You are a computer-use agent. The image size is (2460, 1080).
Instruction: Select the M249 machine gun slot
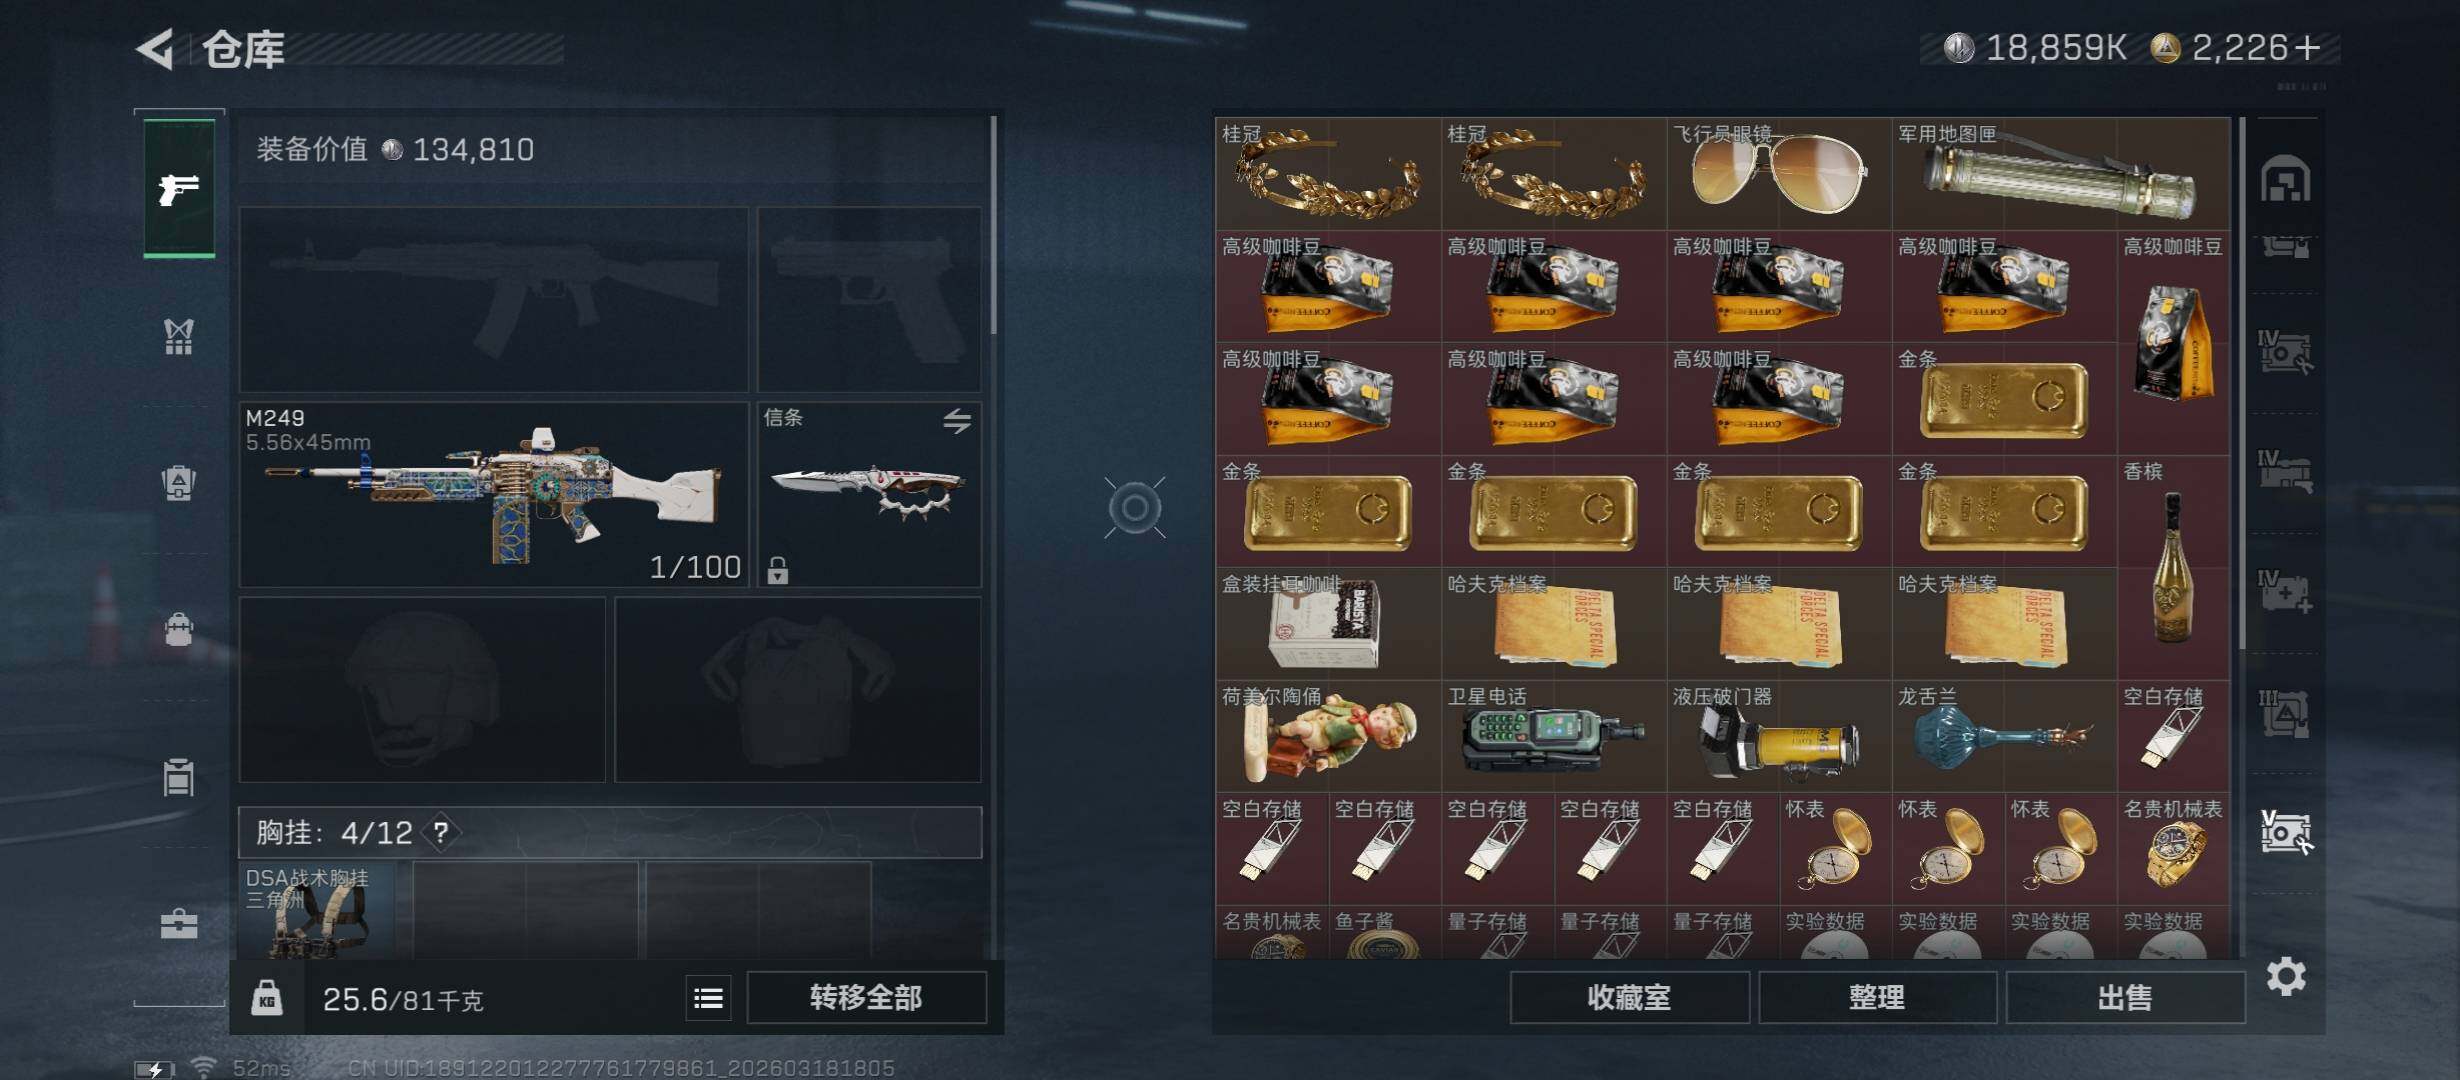(x=494, y=494)
